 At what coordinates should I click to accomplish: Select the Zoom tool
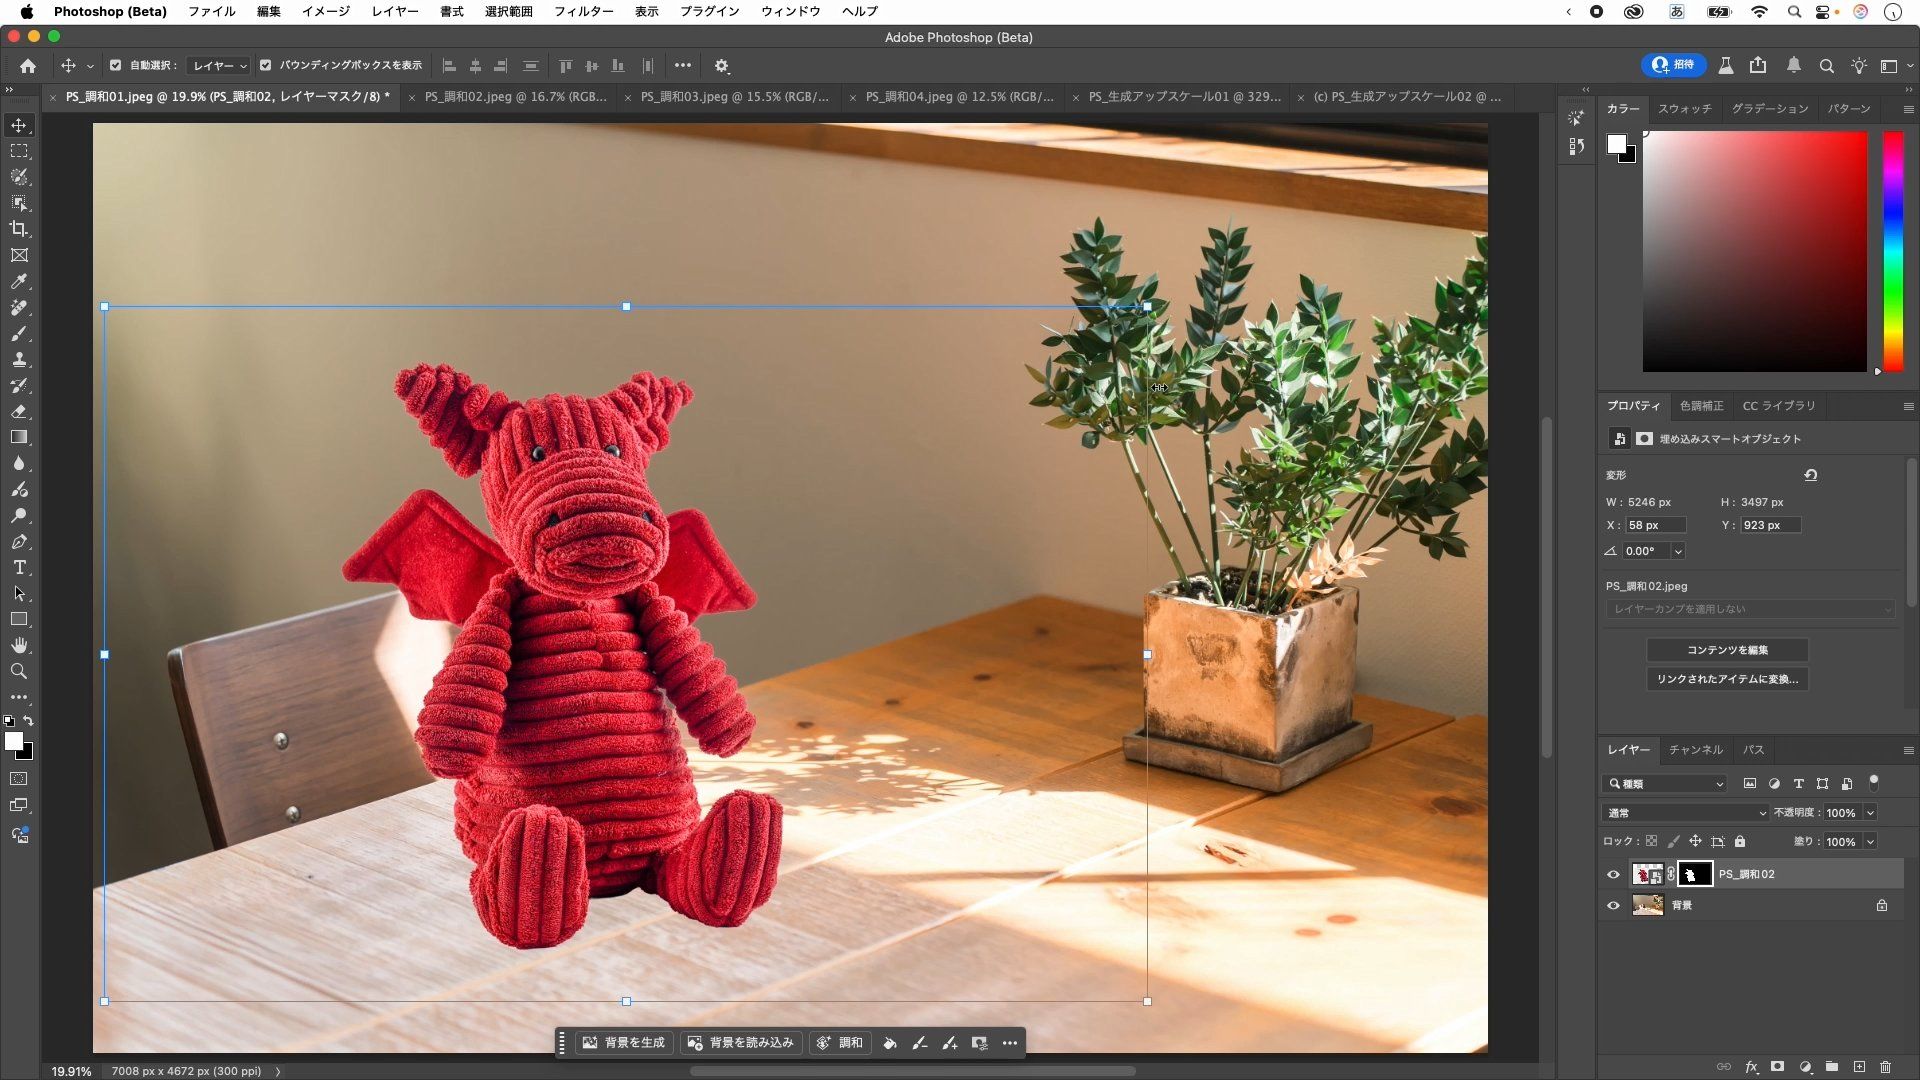coord(19,671)
